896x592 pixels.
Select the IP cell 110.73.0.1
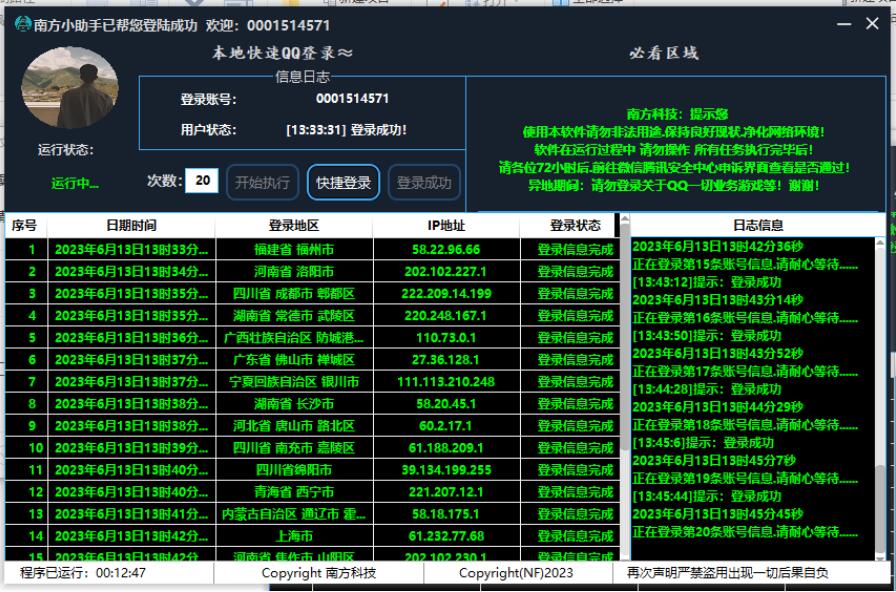[446, 338]
